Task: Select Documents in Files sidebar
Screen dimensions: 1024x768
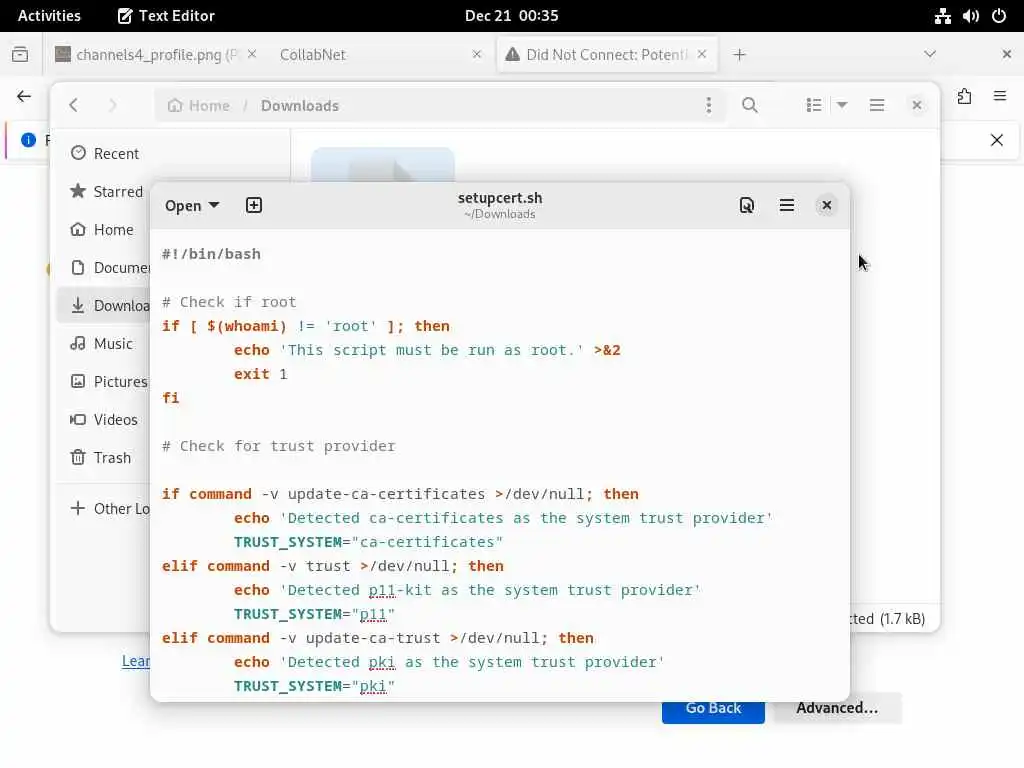Action: tap(104, 268)
